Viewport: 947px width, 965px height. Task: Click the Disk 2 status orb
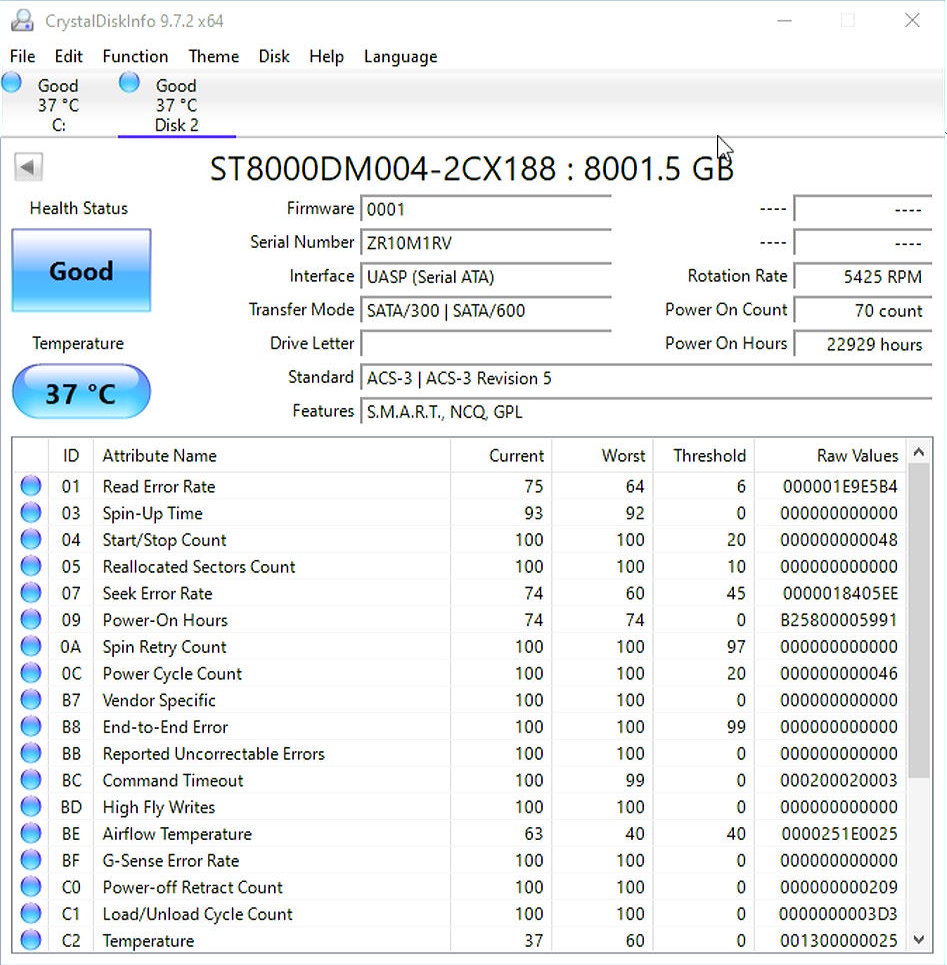(x=129, y=84)
